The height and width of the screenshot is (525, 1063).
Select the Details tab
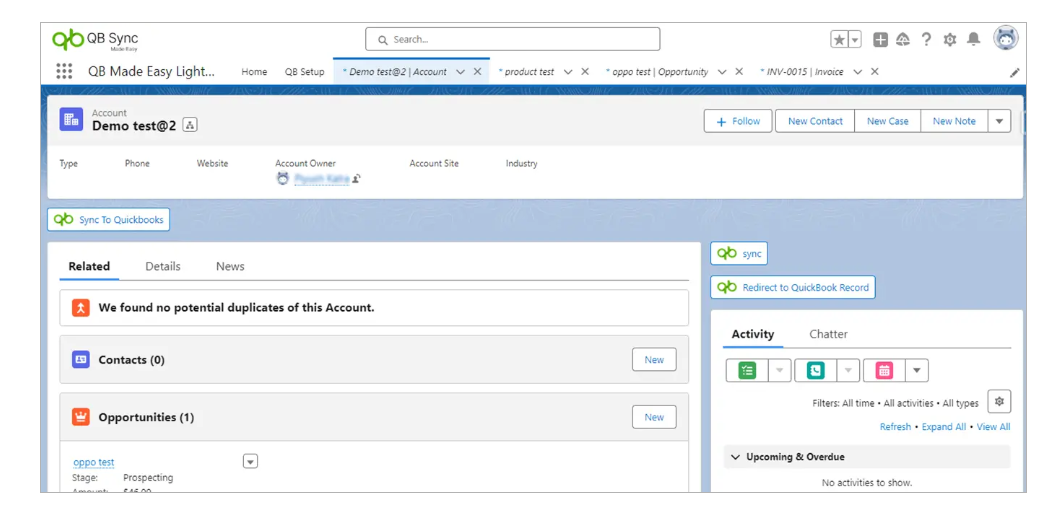163,267
